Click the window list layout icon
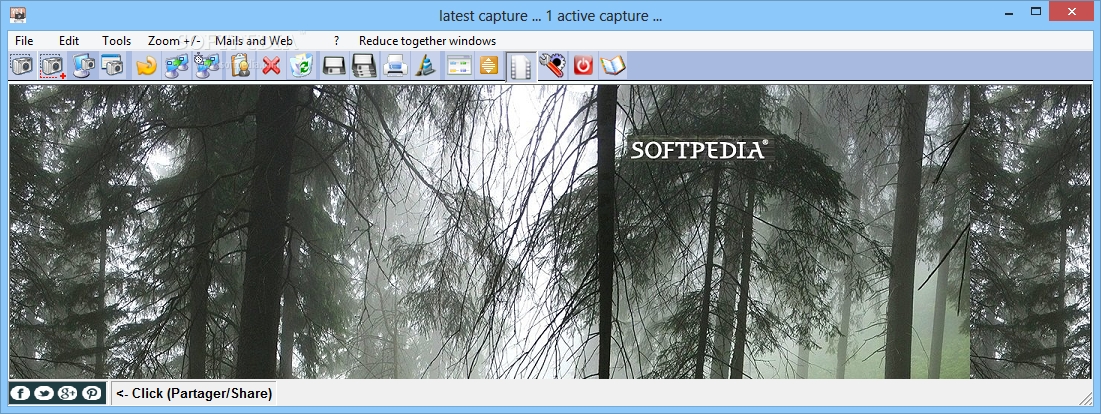Screen dimensions: 1101x414 [459, 66]
